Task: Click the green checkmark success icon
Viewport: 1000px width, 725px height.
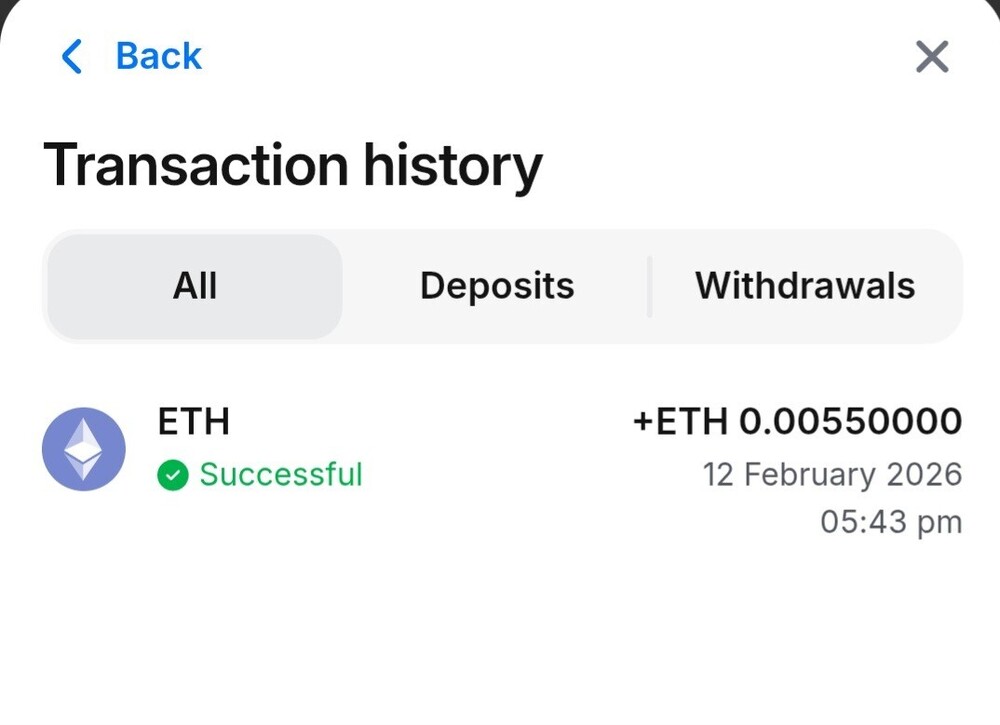Action: pos(173,475)
